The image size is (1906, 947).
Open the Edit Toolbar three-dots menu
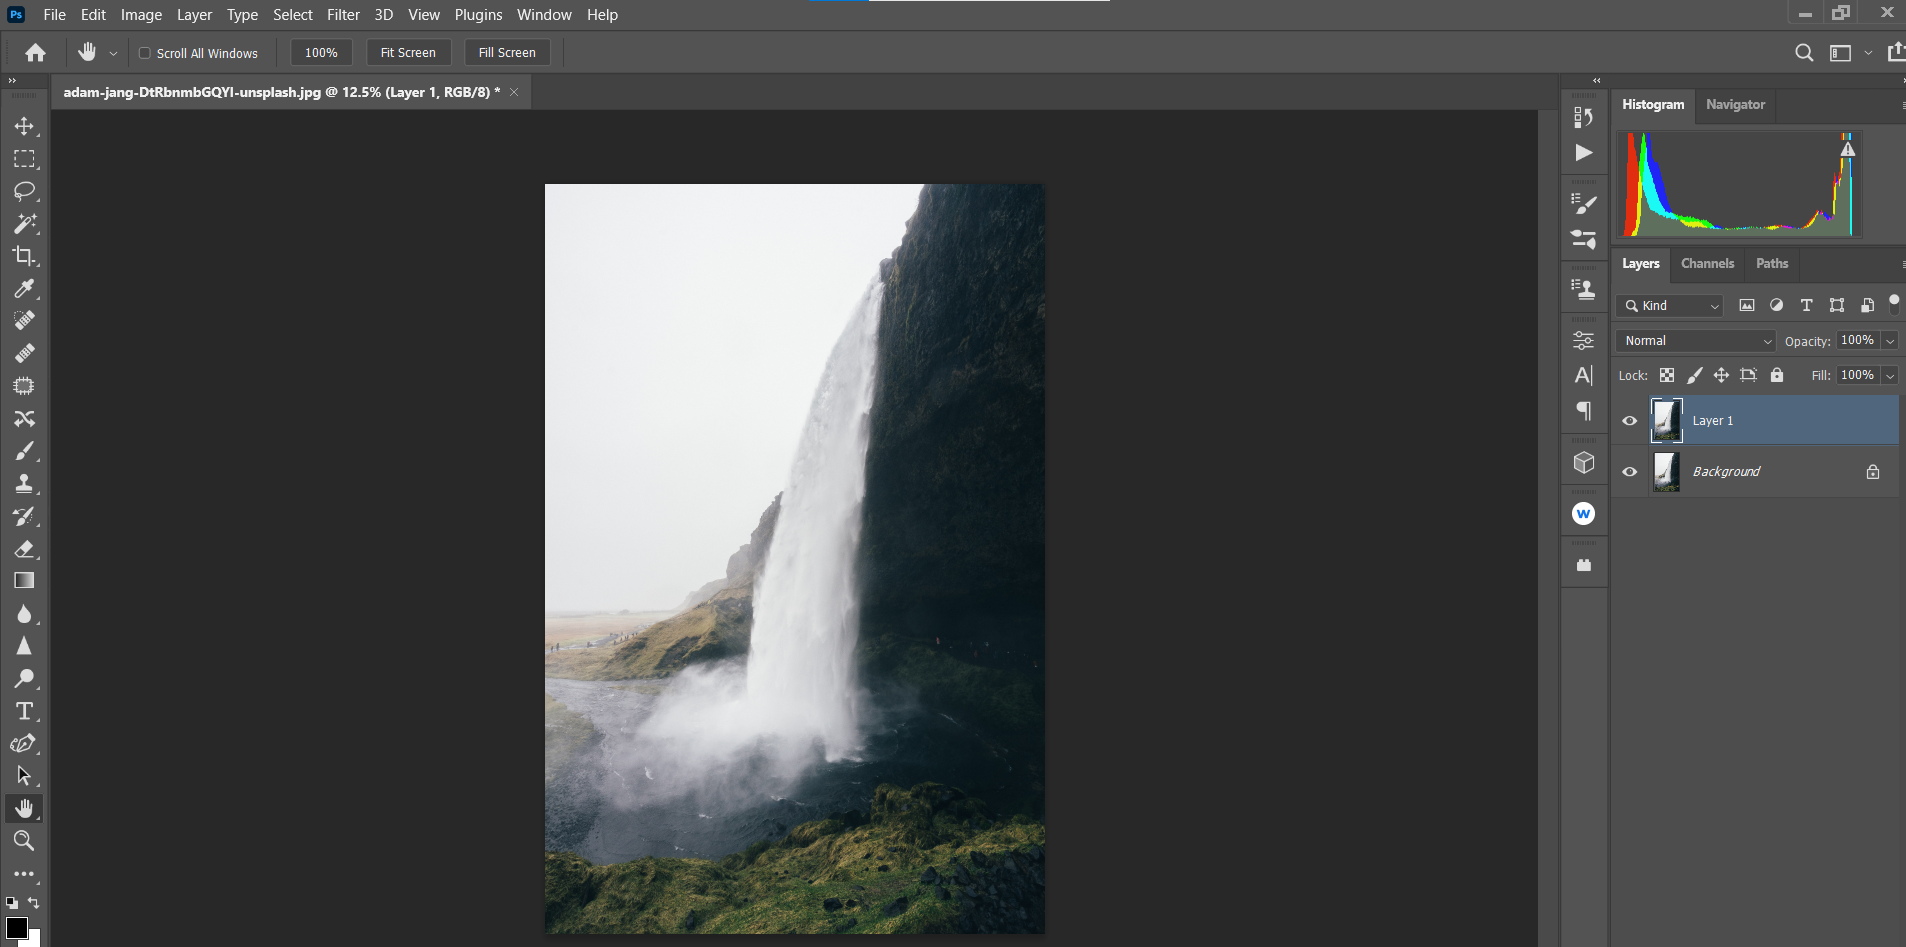[x=24, y=874]
